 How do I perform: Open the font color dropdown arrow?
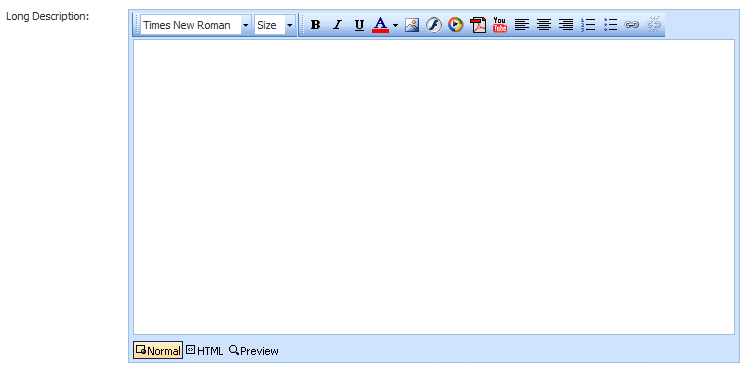pos(395,25)
